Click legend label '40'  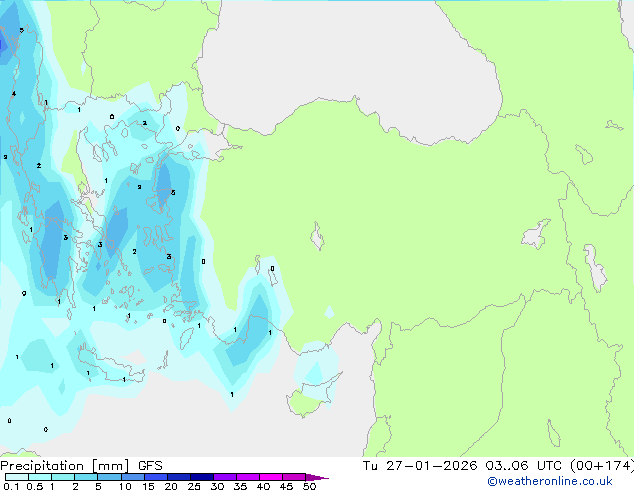click(263, 486)
